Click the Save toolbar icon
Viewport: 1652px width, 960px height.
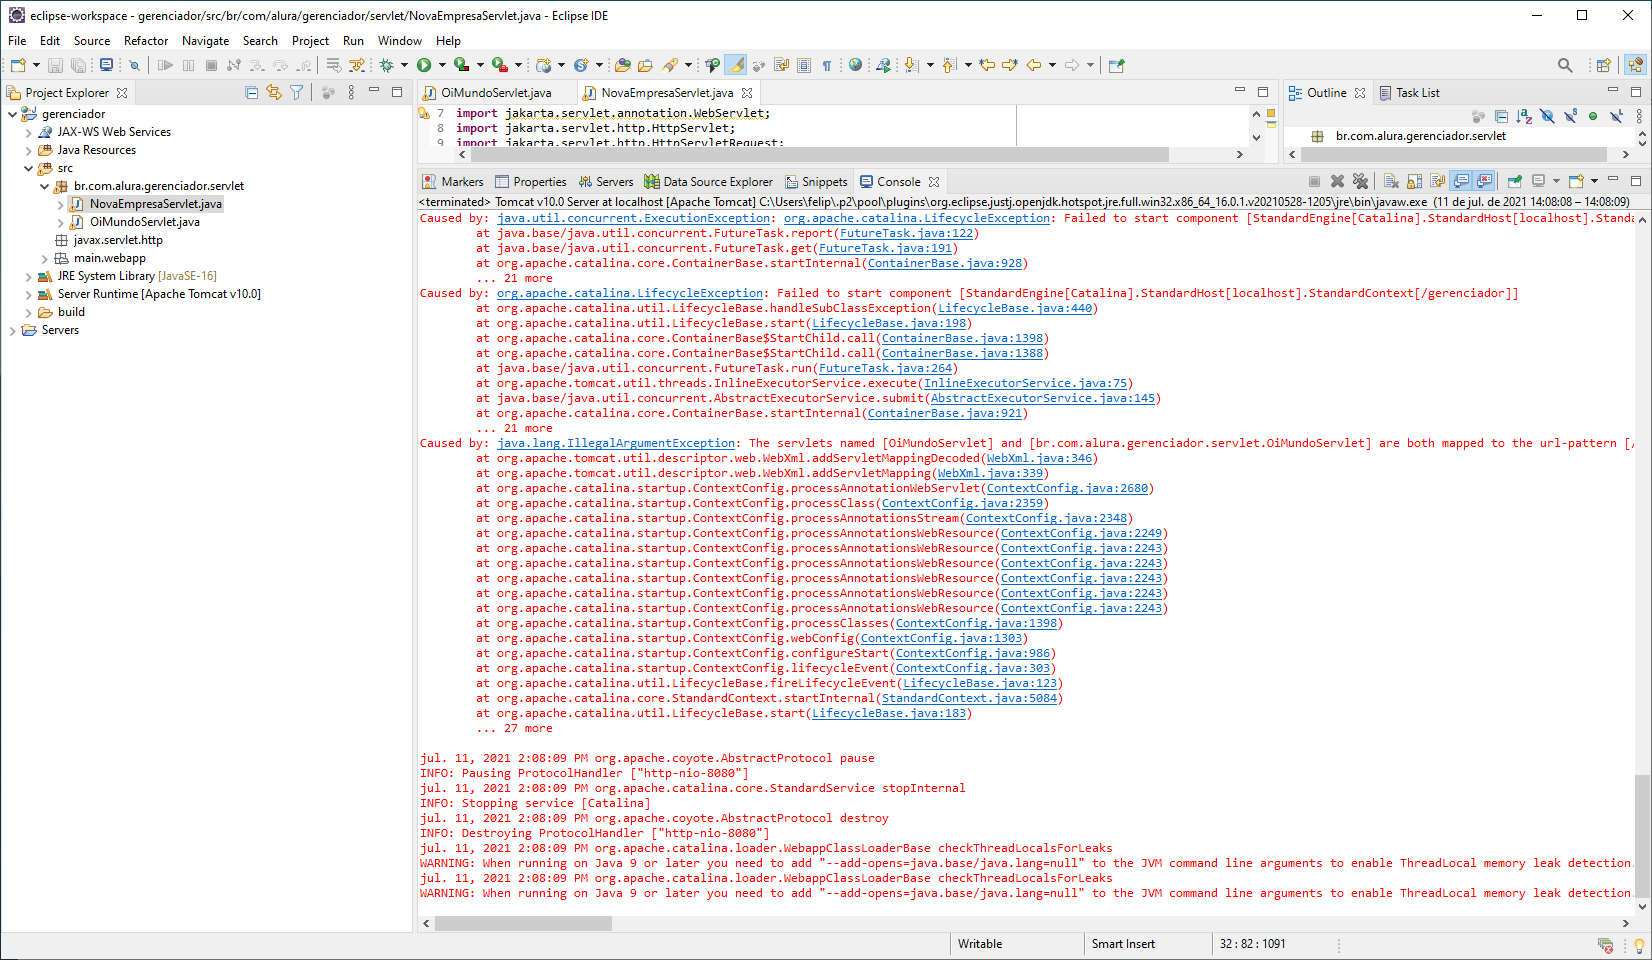[55, 65]
